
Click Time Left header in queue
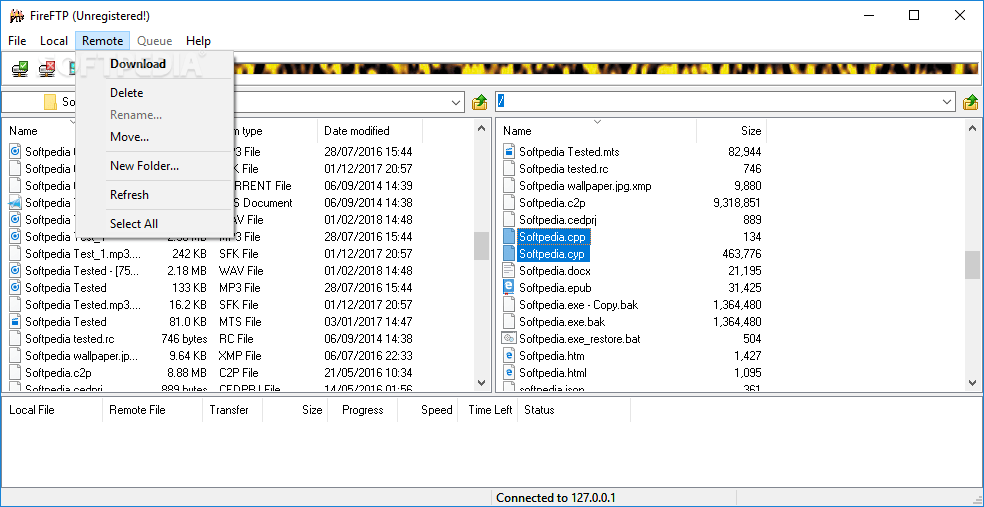(489, 410)
